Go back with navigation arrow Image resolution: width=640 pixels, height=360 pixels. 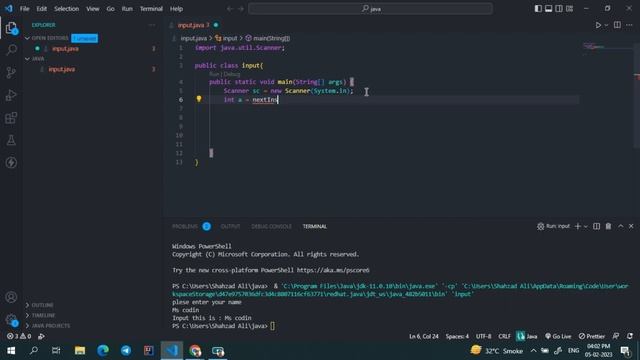point(230,9)
